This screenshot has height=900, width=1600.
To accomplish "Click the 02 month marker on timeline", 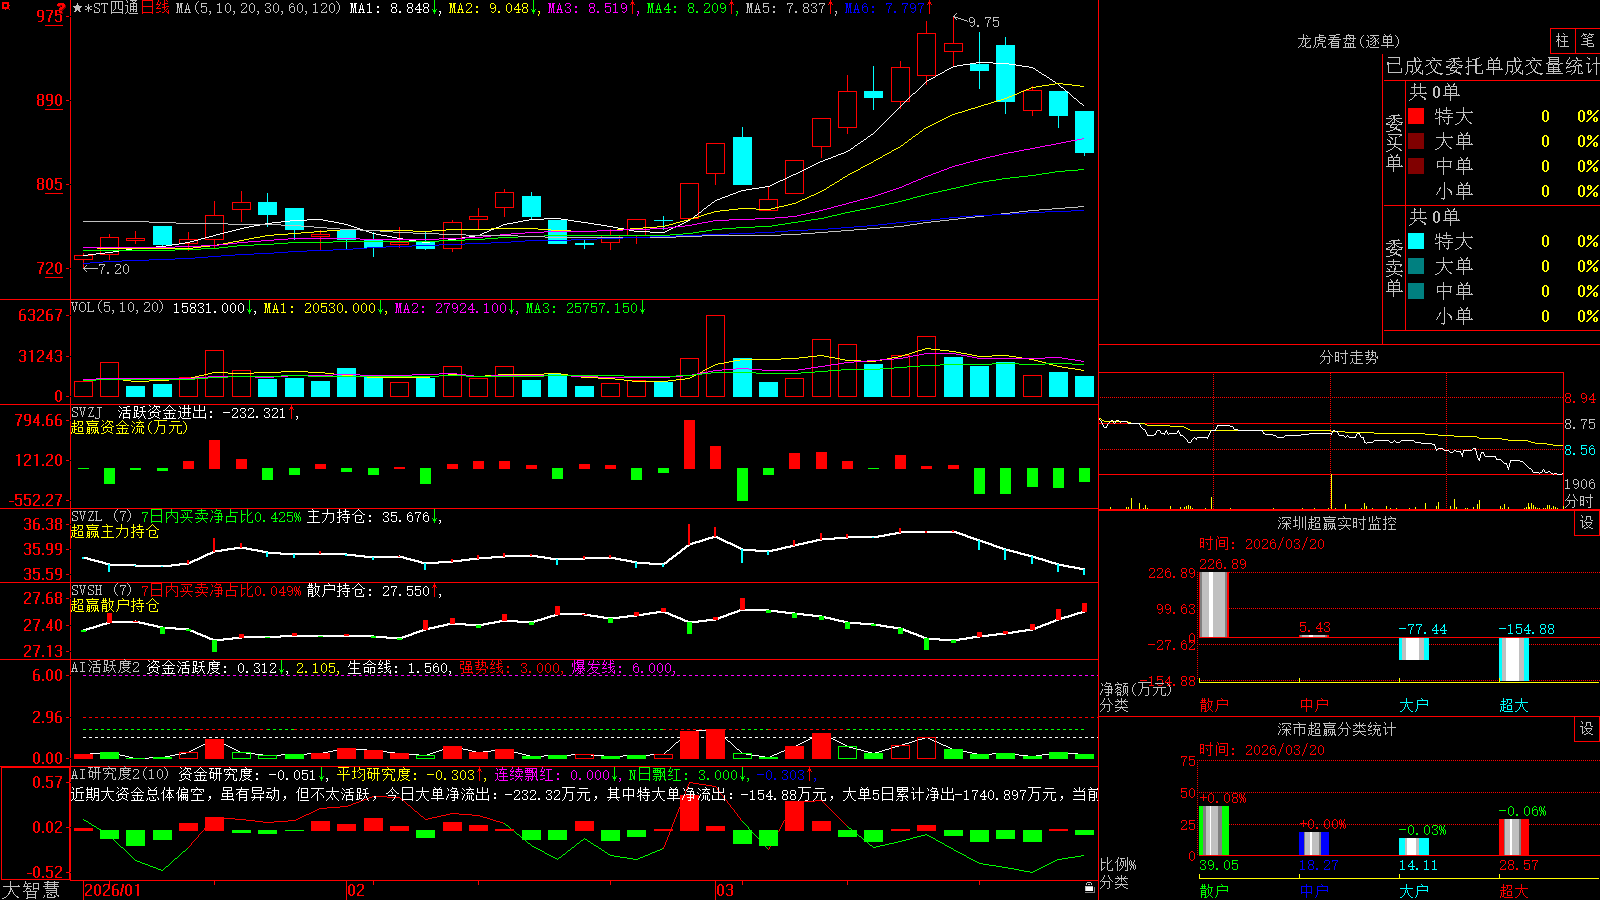I will point(356,890).
